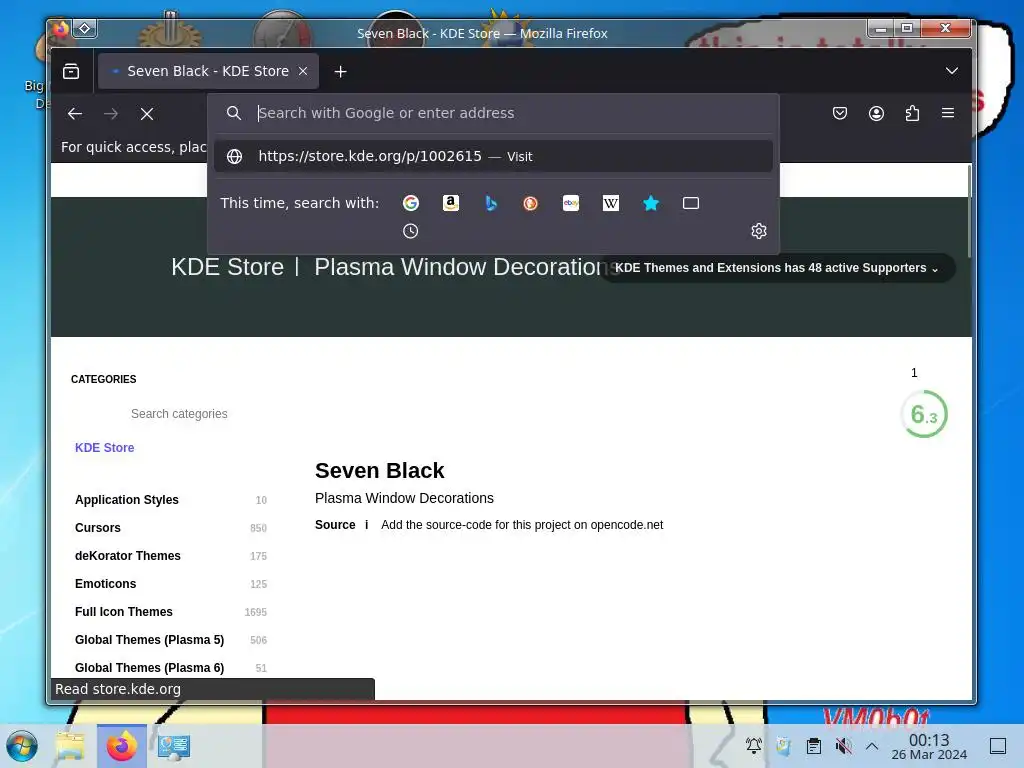Select Emoticons category

[106, 584]
